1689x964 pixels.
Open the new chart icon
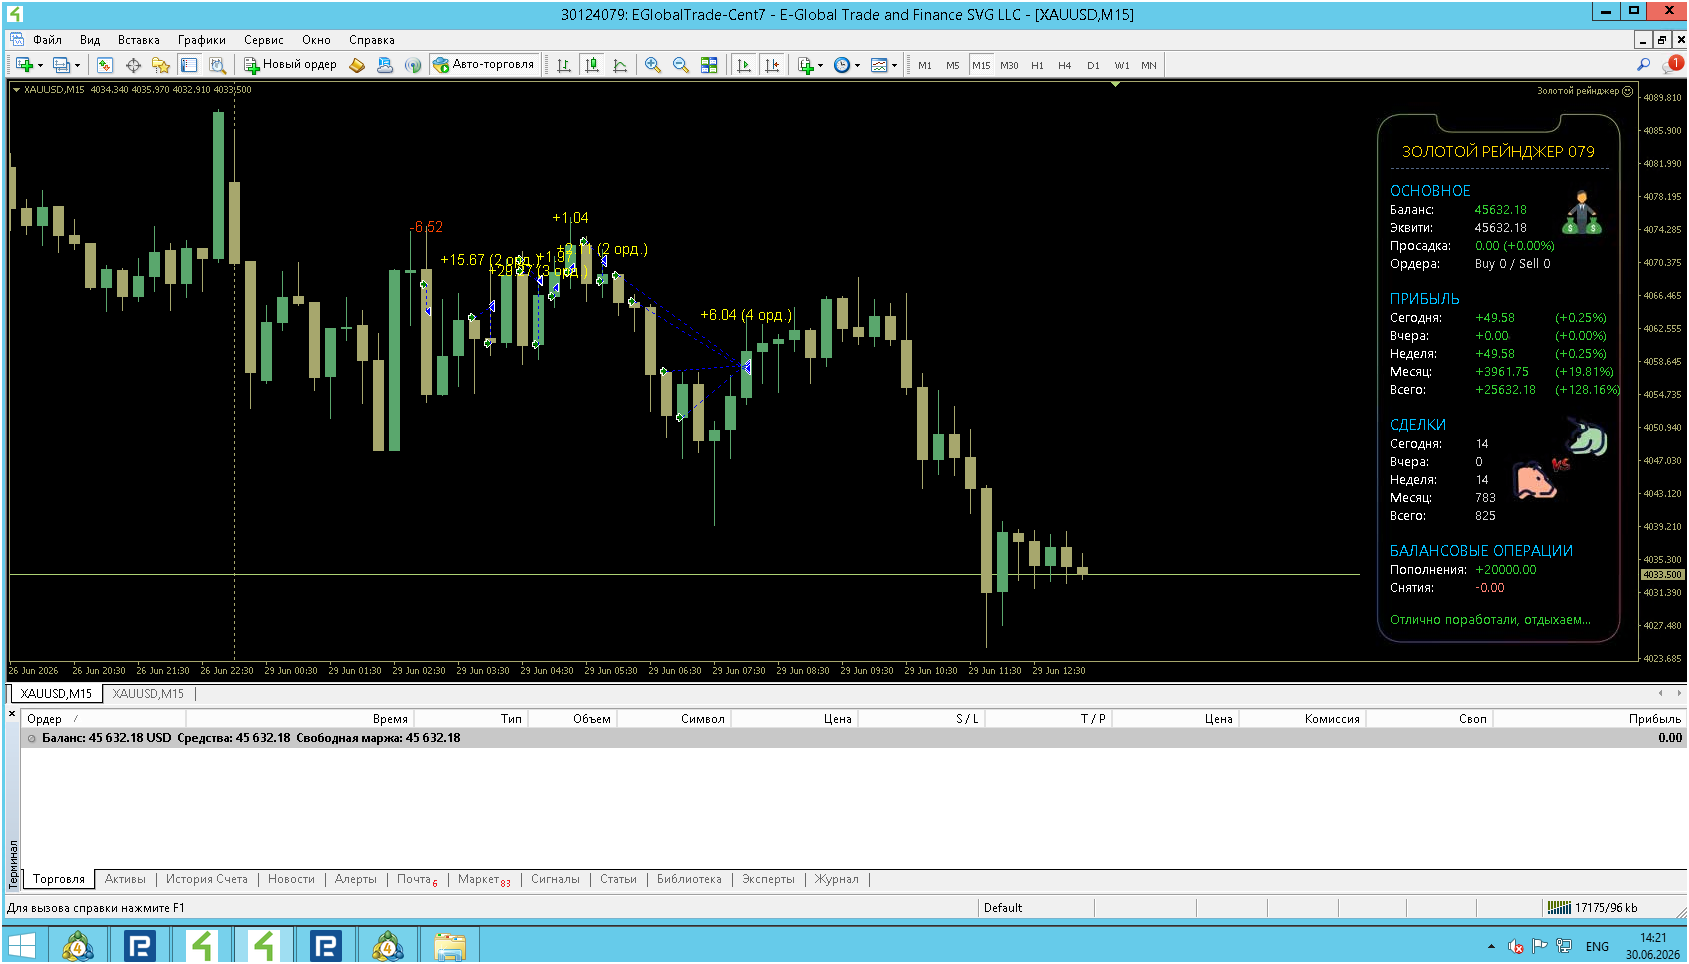24,65
